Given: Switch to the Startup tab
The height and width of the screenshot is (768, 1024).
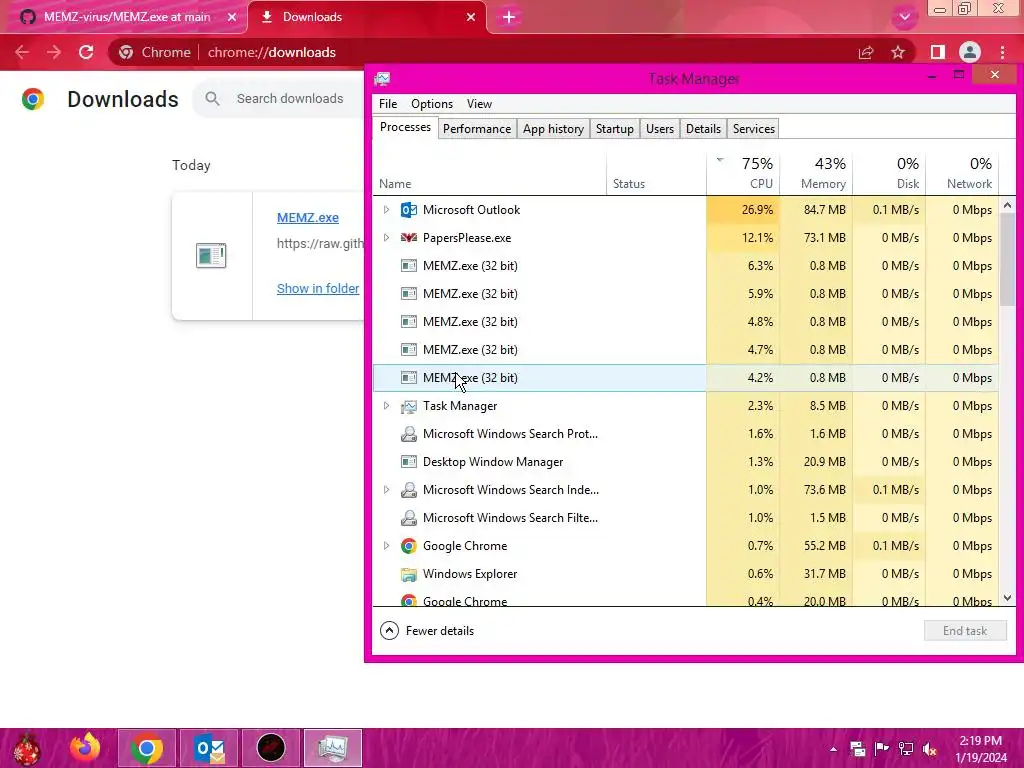Looking at the screenshot, I should pyautogui.click(x=615, y=129).
